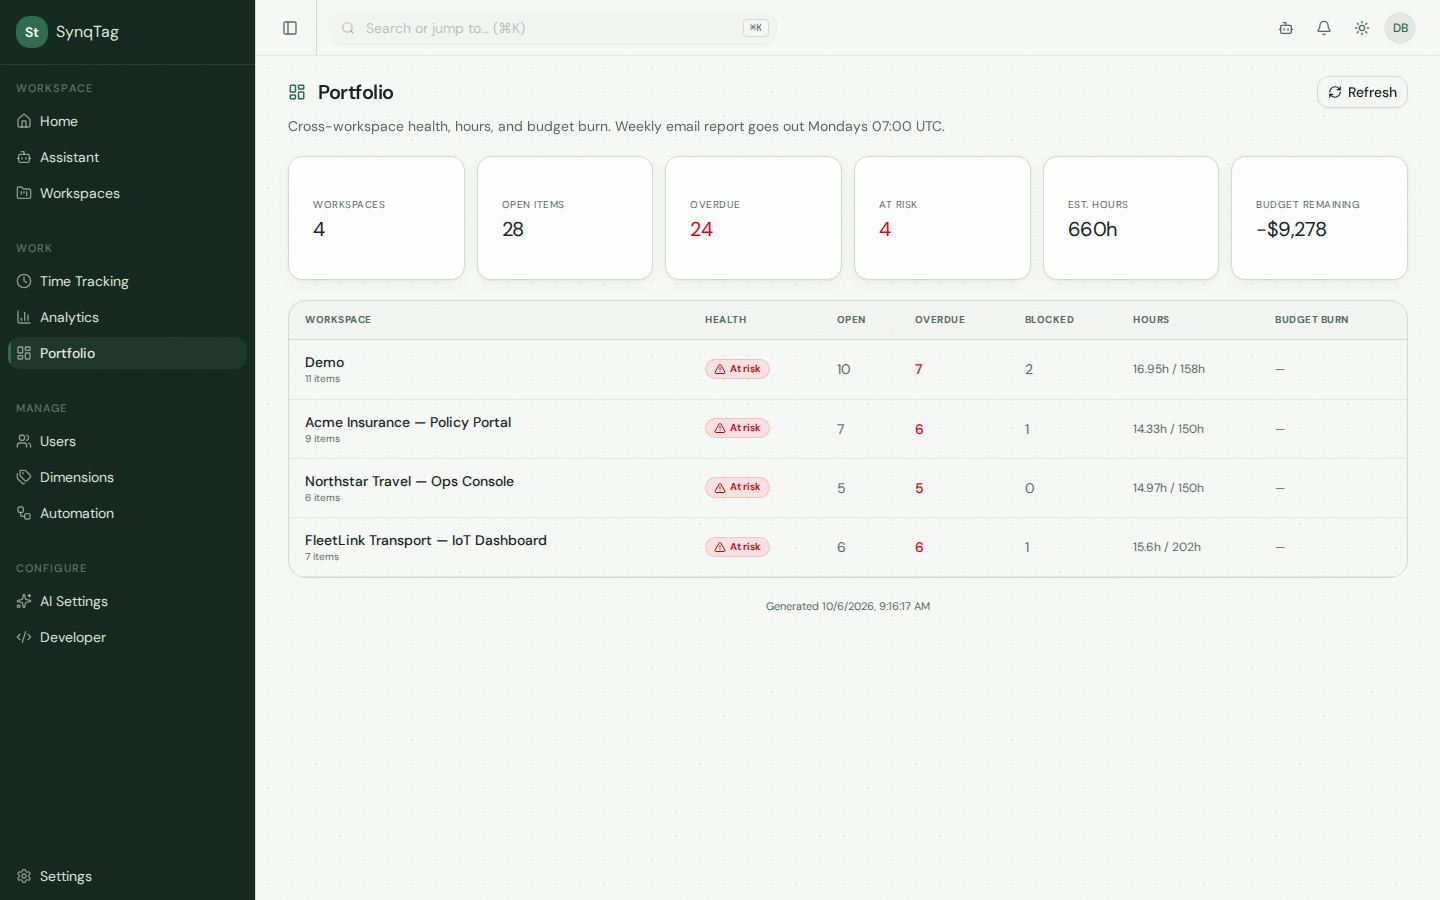Click the Home icon in sidebar

(24, 121)
